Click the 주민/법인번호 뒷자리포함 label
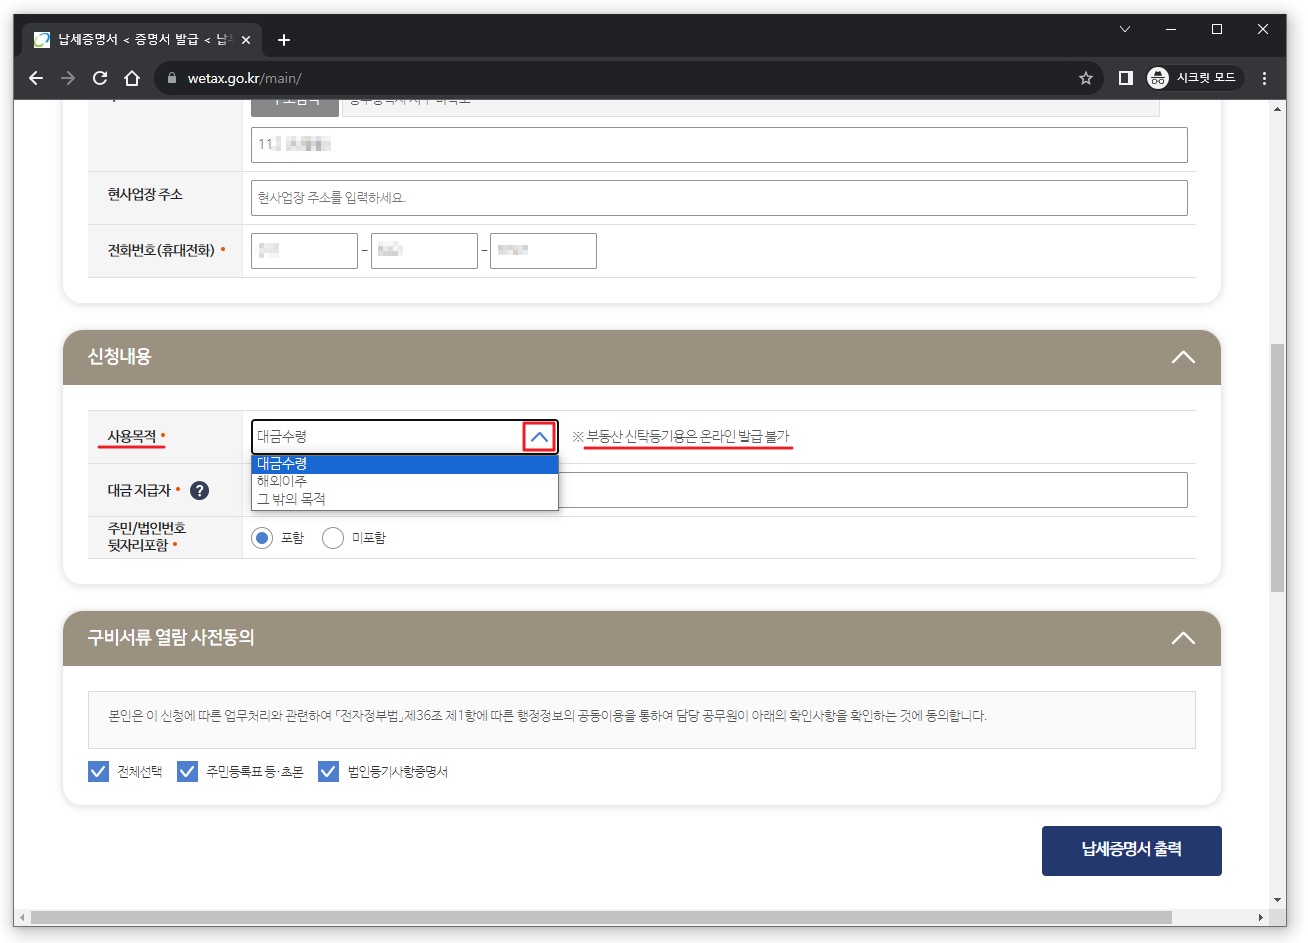Image resolution: width=1308 pixels, height=943 pixels. click(x=147, y=537)
